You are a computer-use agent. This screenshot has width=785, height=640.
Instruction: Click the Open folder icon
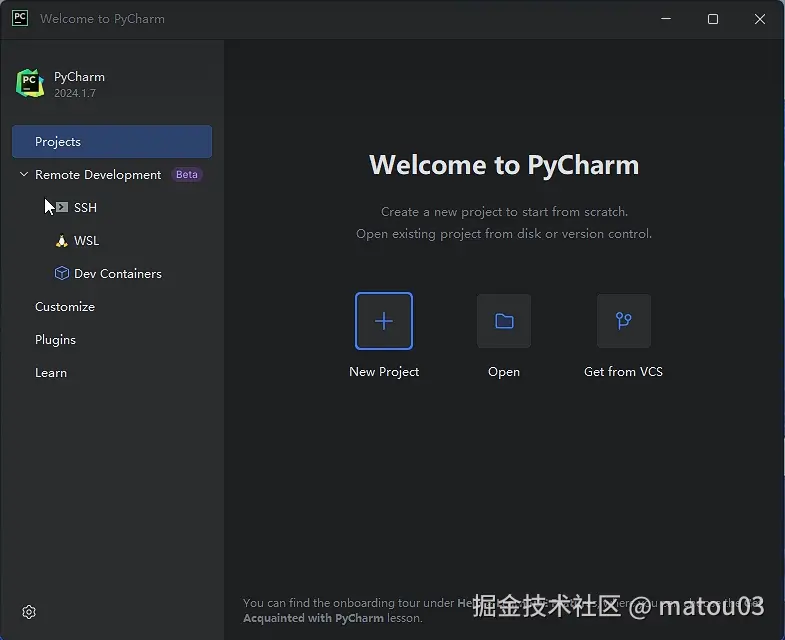click(x=504, y=321)
